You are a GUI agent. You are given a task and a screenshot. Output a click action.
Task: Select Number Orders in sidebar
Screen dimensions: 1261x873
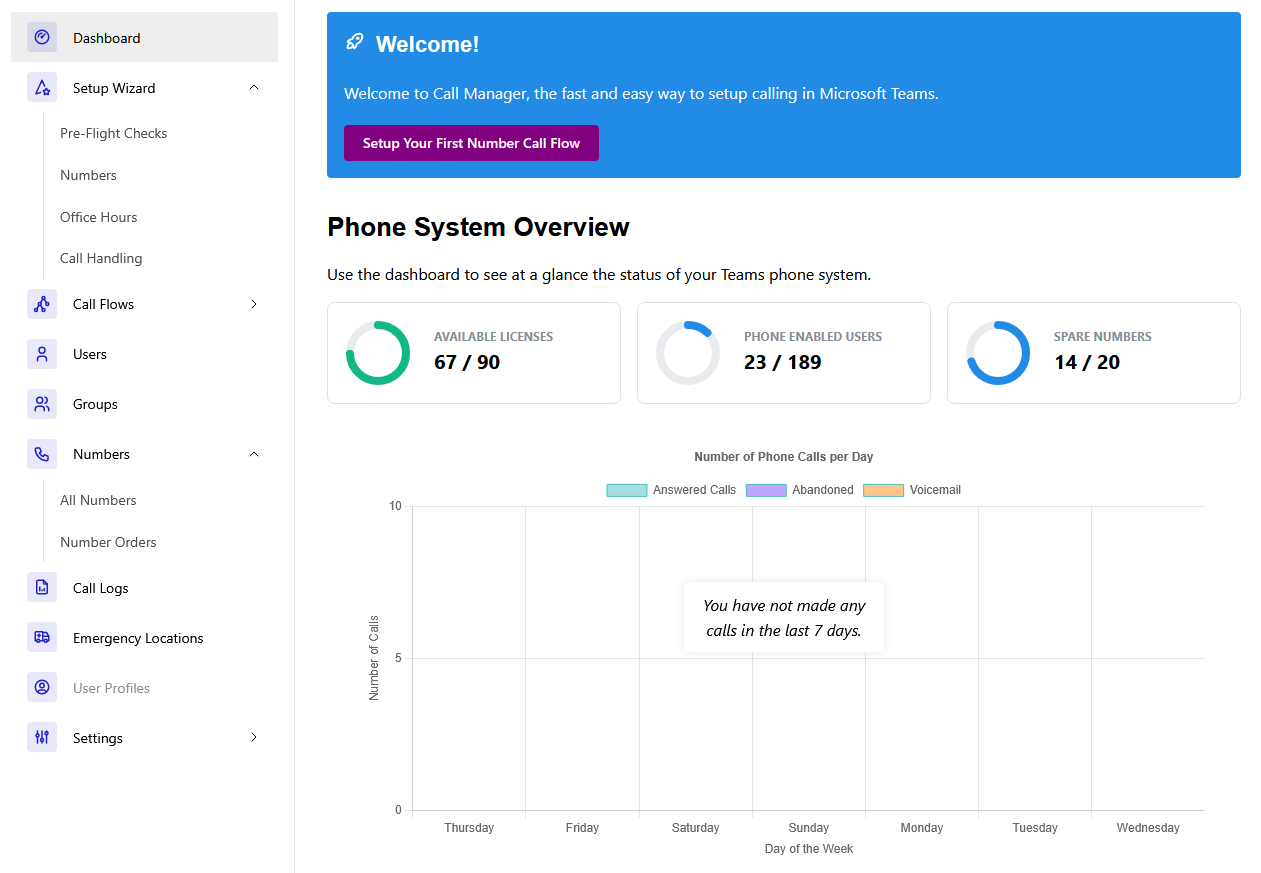coord(108,542)
